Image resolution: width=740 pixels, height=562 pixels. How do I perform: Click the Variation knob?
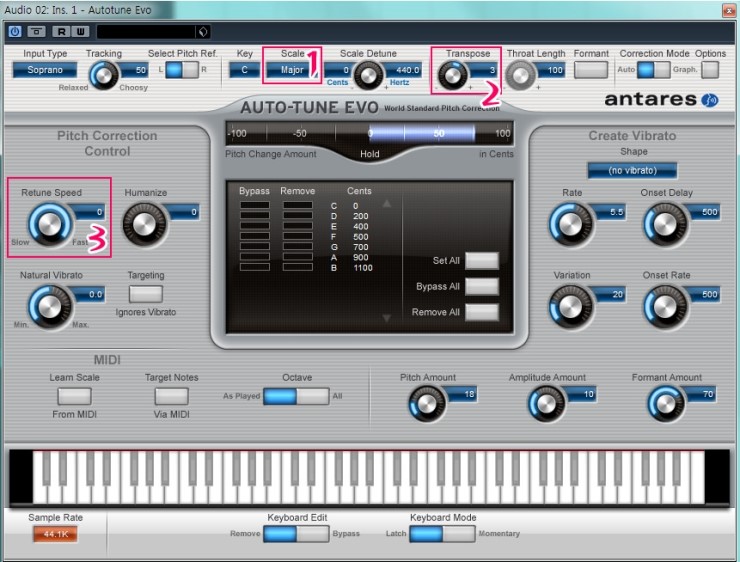(x=571, y=307)
